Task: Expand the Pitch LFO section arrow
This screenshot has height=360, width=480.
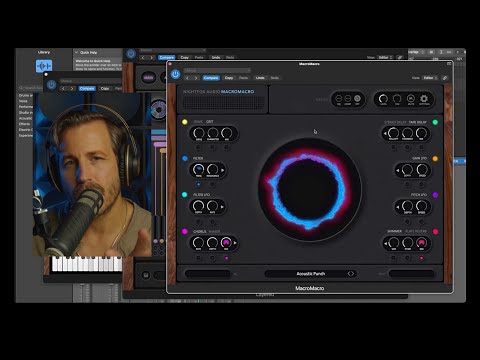Action: pyautogui.click(x=398, y=207)
